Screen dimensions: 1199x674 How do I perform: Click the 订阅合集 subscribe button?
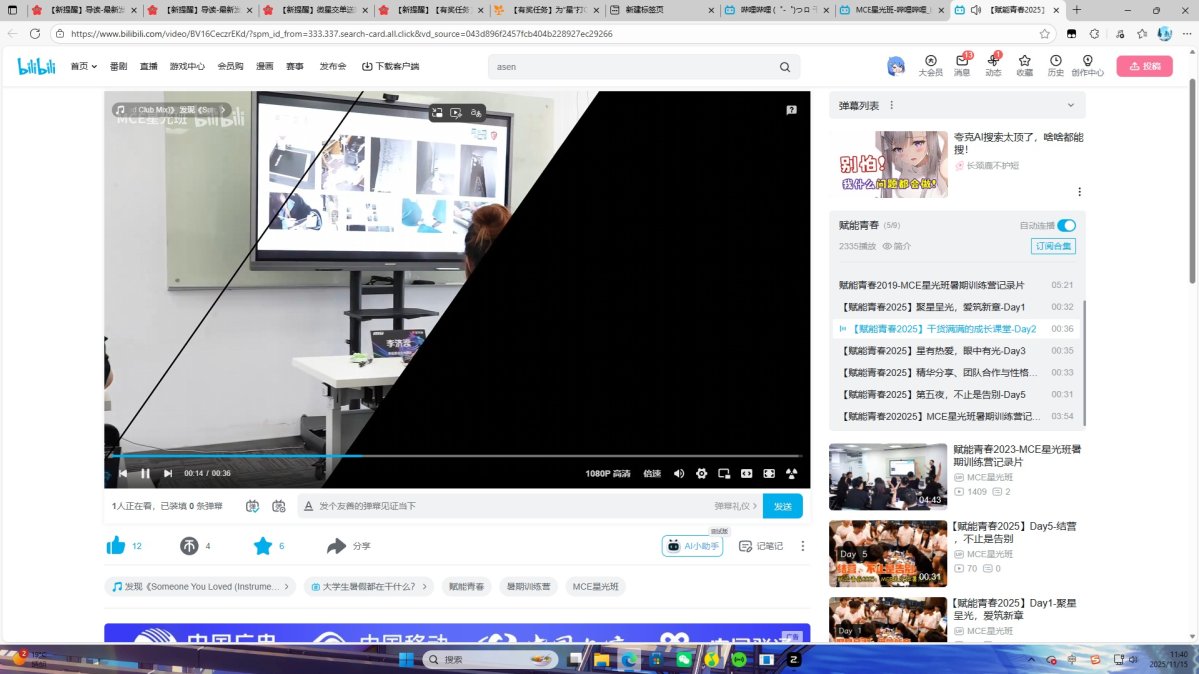click(x=1053, y=246)
